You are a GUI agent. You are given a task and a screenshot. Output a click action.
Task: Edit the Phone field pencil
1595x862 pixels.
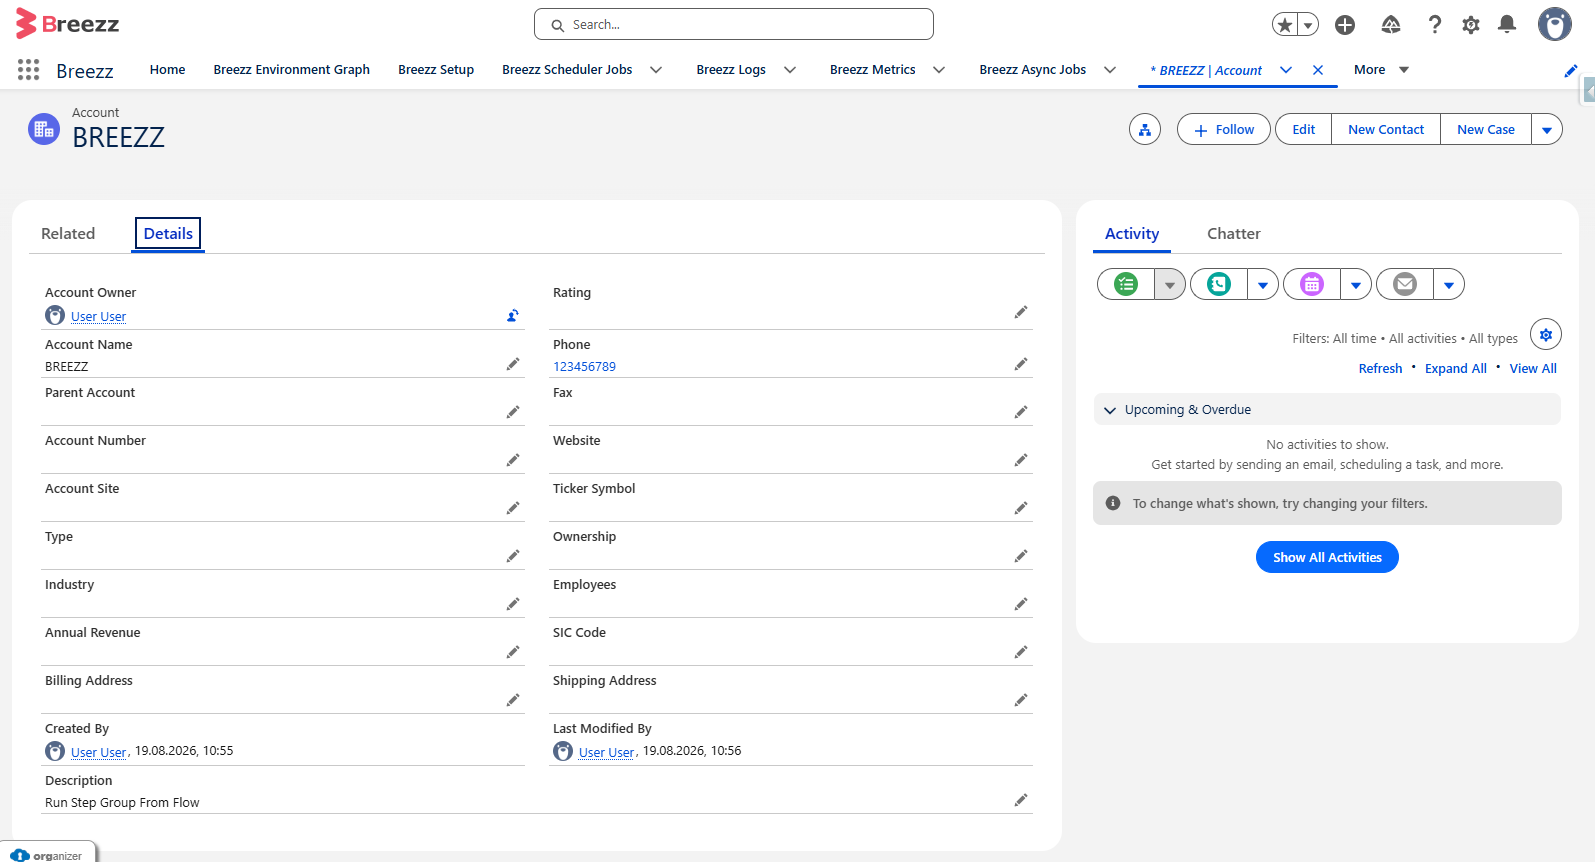1021,364
